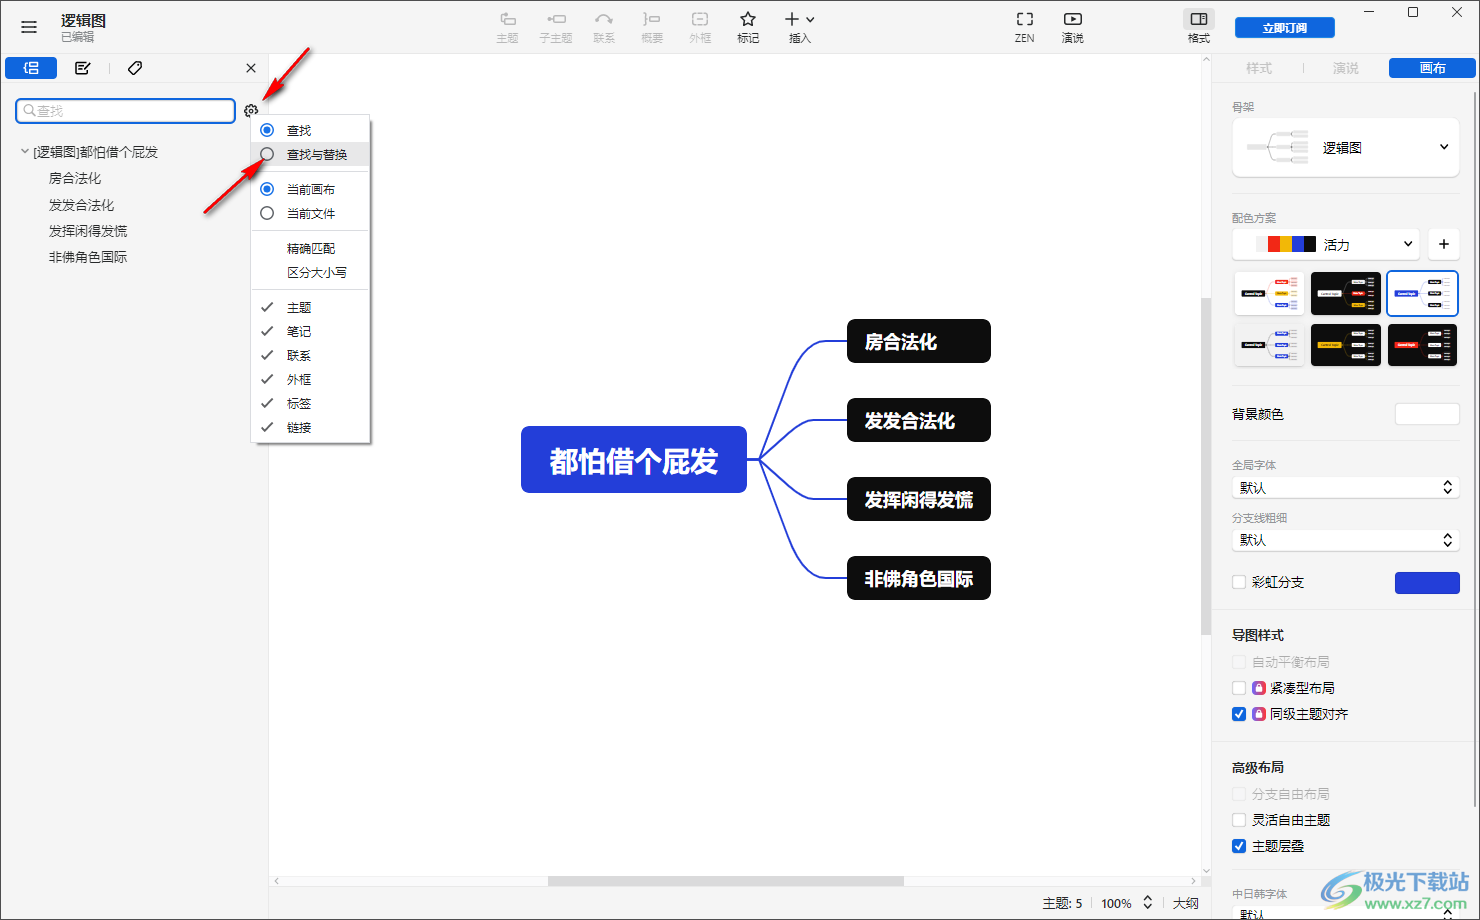Select the central topic 都怕借个屁发
Viewport: 1480px width, 920px height.
[634, 460]
